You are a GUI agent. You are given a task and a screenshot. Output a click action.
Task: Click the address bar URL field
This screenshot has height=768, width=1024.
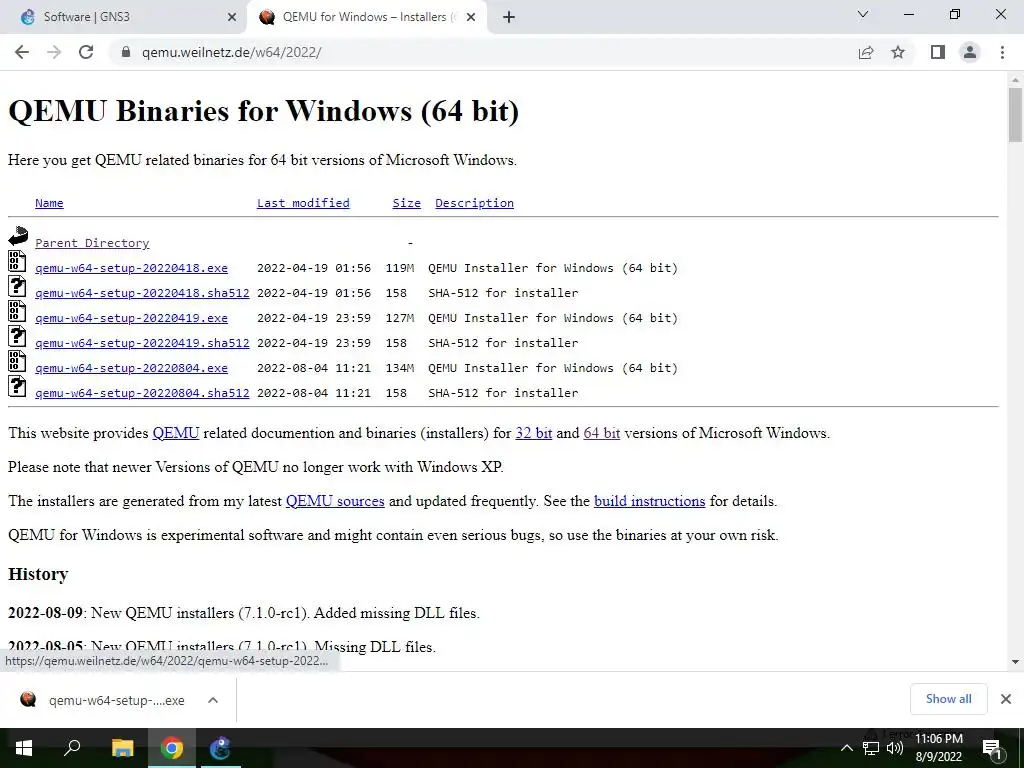483,52
